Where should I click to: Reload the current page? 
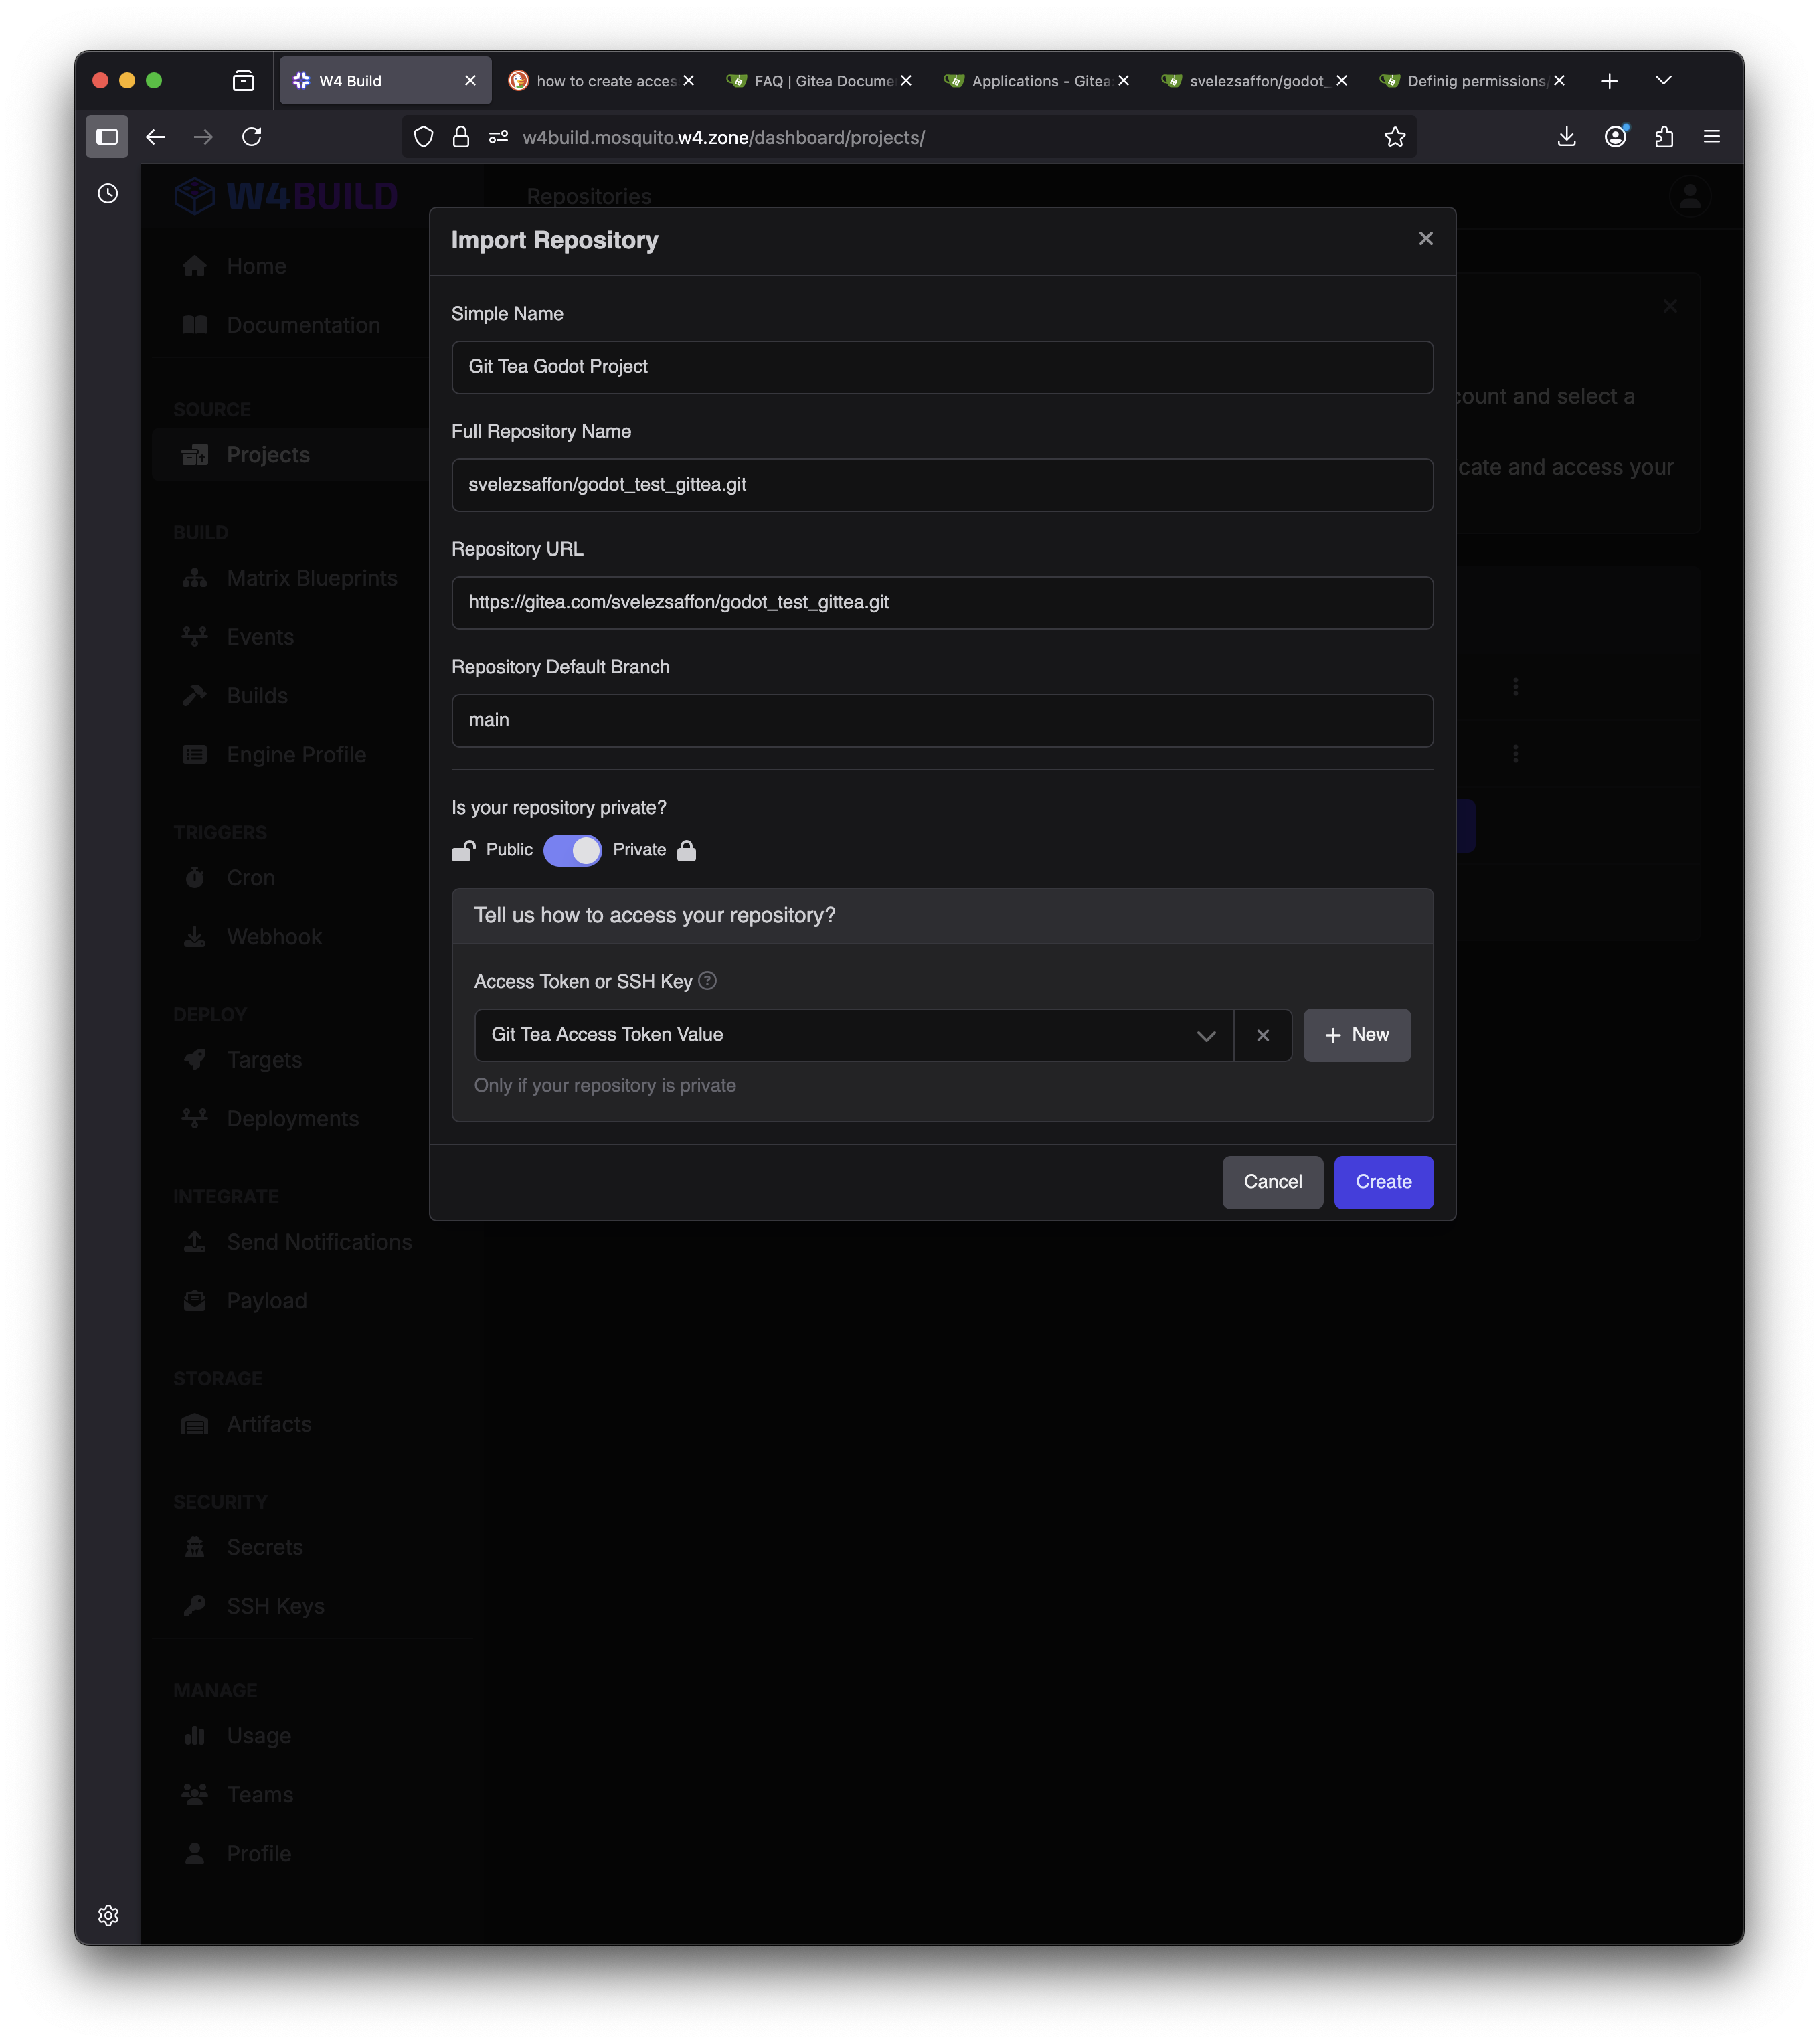(251, 137)
